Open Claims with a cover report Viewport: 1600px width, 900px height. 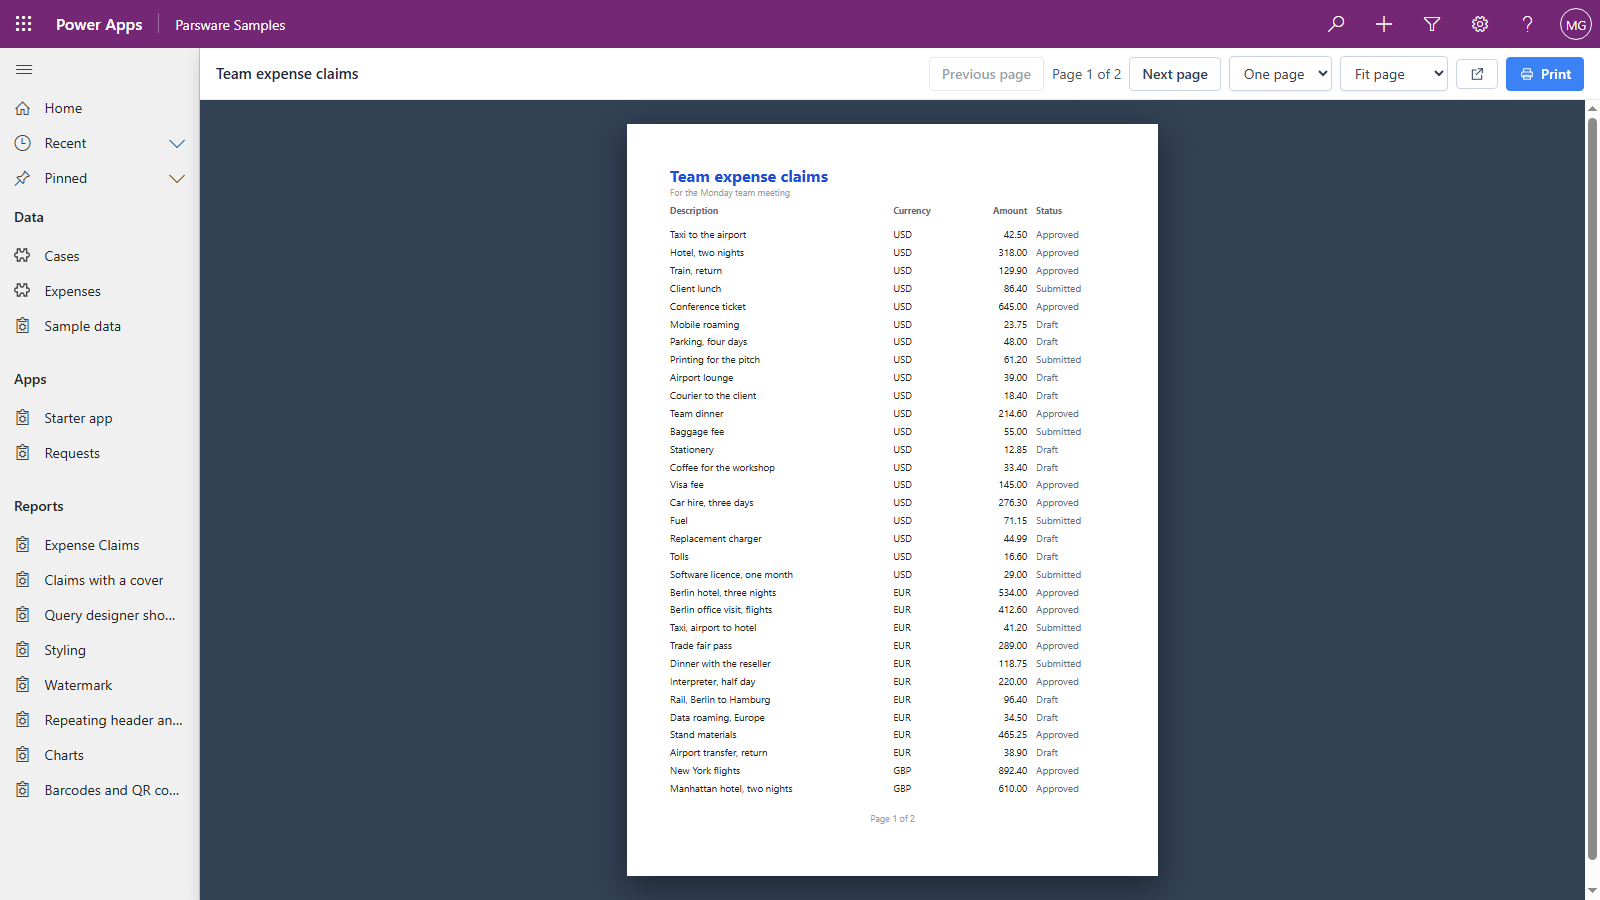[x=100, y=580]
